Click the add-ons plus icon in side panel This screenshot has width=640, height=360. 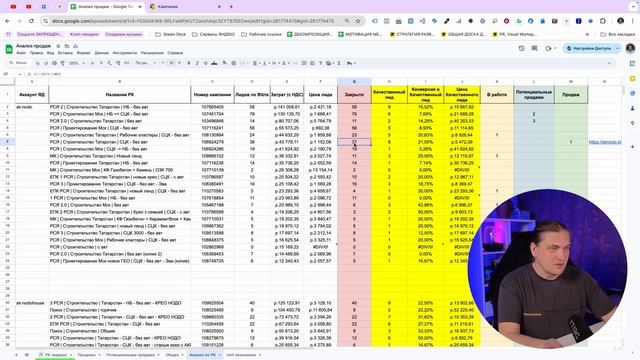pos(633,147)
